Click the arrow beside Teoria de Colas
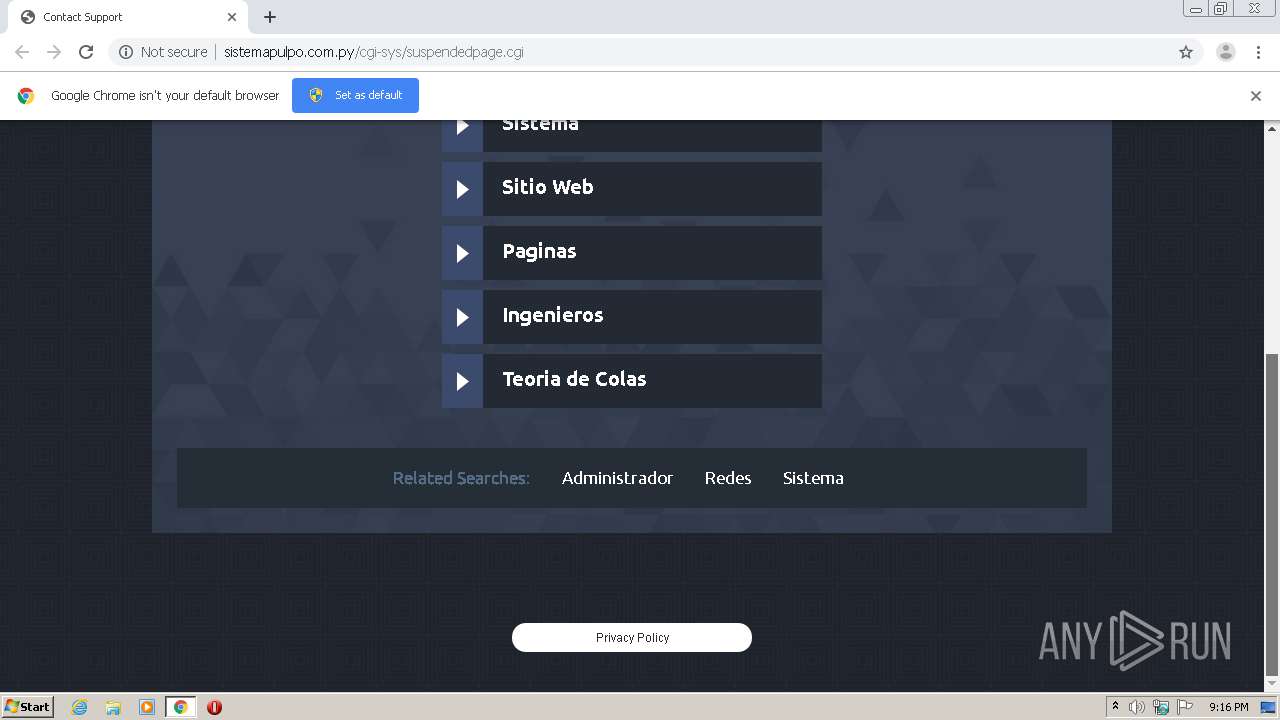 point(462,381)
